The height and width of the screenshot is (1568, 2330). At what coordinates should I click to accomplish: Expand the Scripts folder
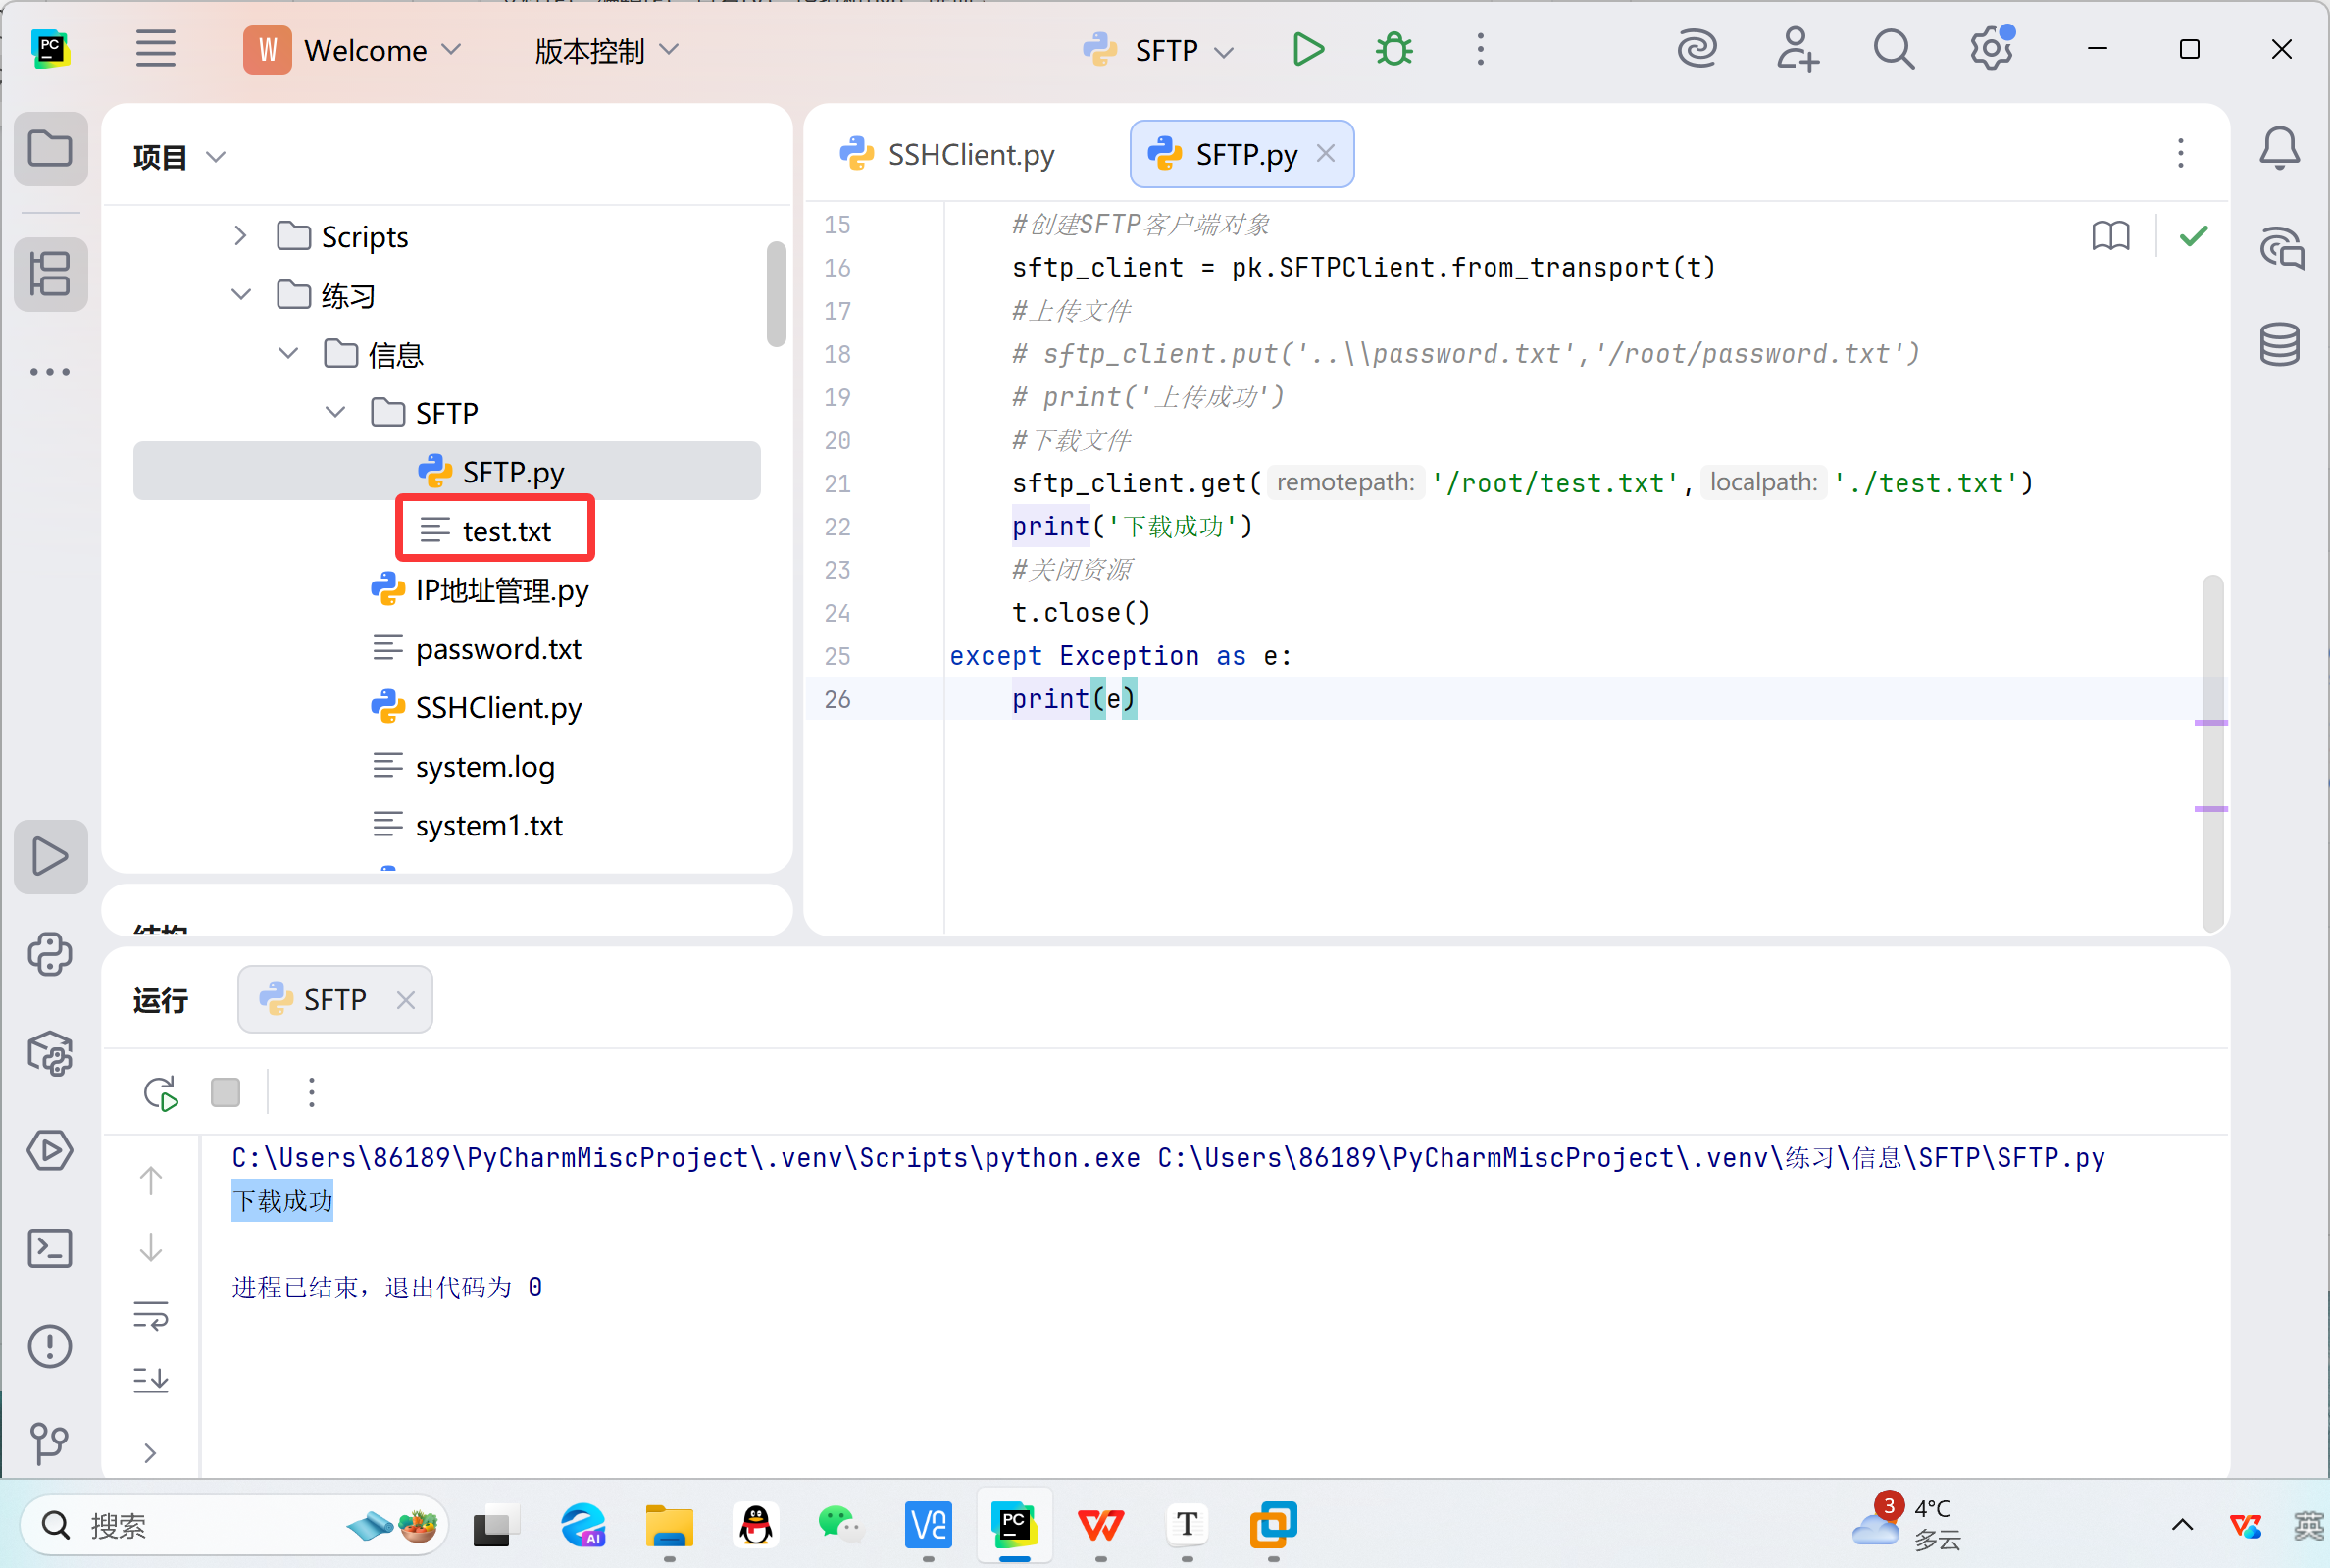(x=240, y=237)
